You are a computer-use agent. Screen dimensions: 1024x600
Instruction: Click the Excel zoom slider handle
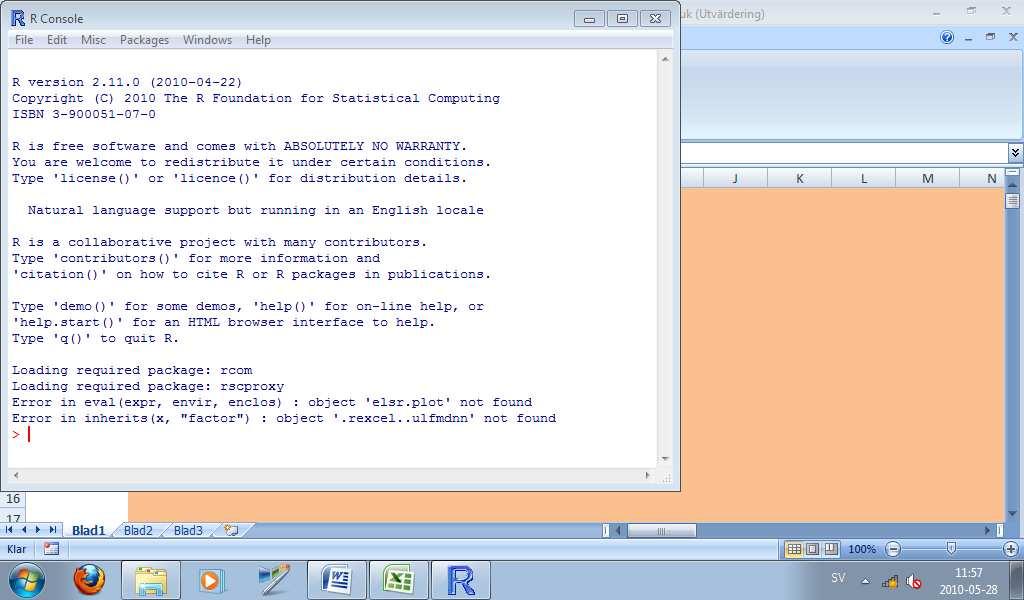[x=952, y=548]
